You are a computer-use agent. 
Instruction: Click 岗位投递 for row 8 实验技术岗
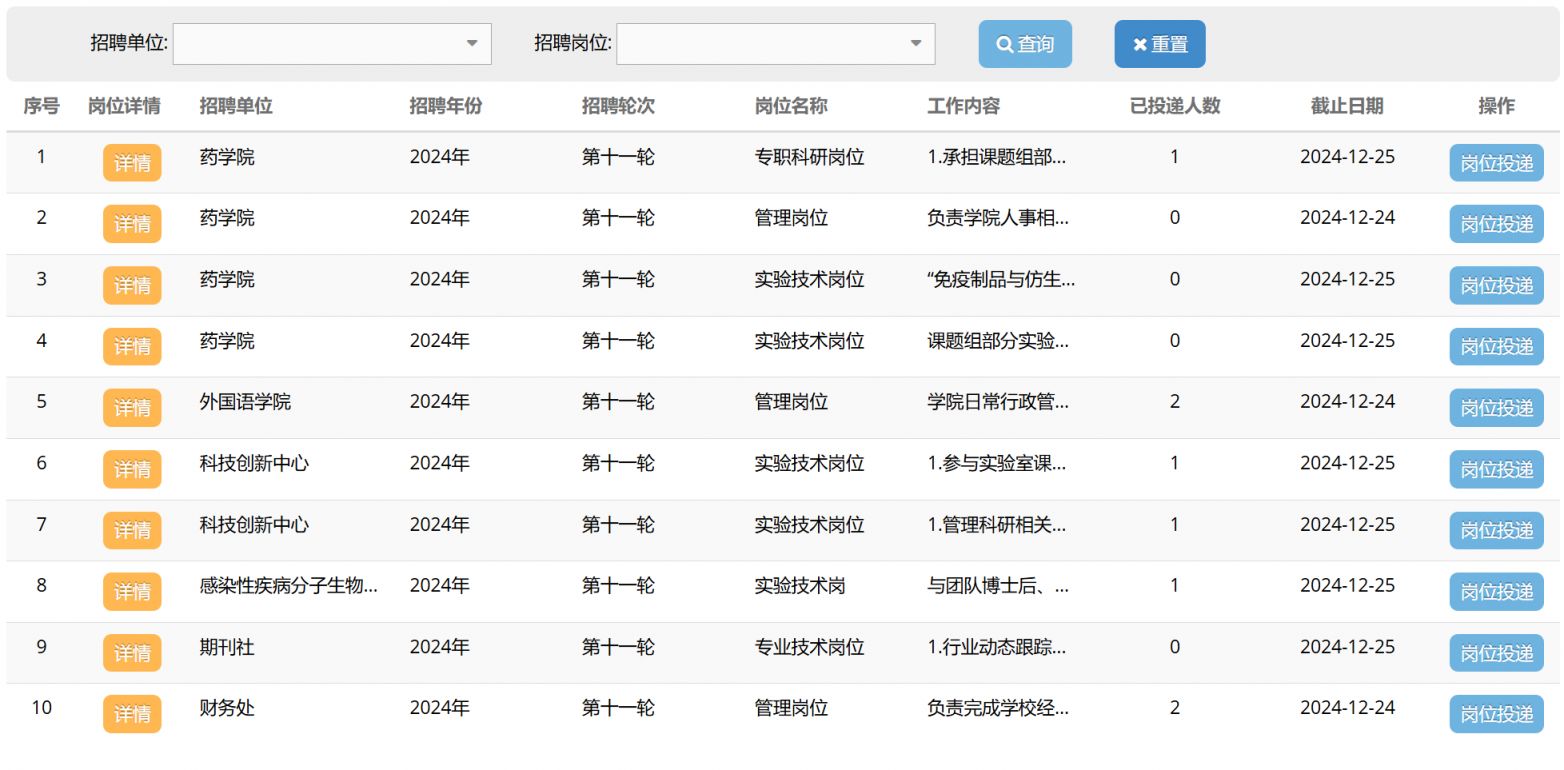pyautogui.click(x=1496, y=592)
